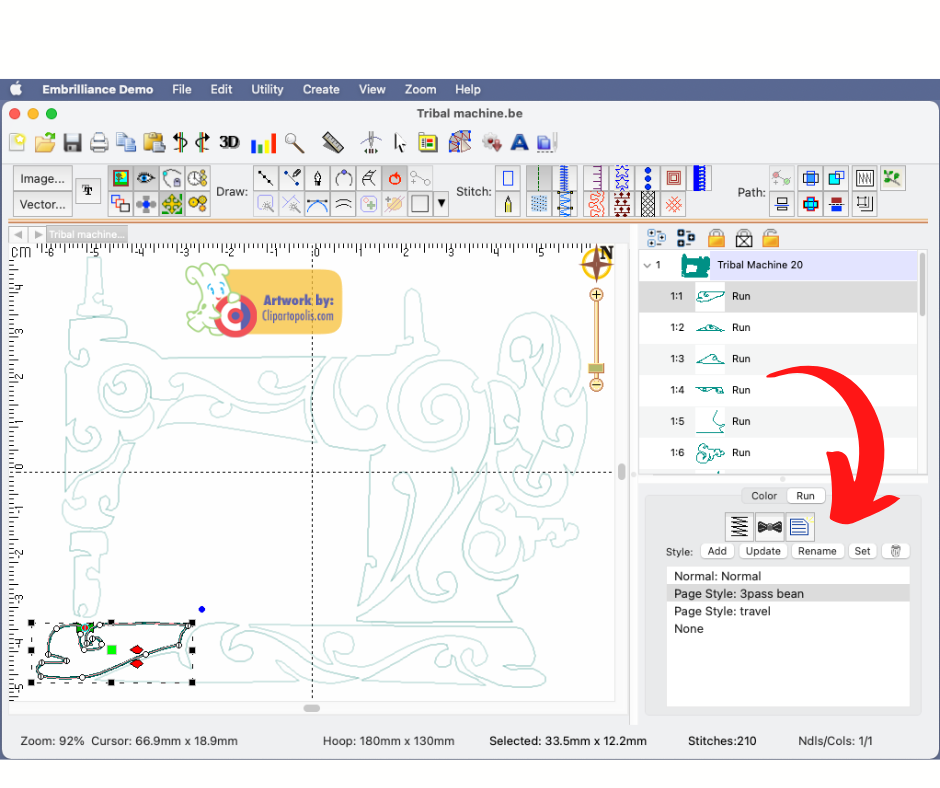Select the magnifying glass zoom tool
The height and width of the screenshot is (788, 940).
(294, 142)
